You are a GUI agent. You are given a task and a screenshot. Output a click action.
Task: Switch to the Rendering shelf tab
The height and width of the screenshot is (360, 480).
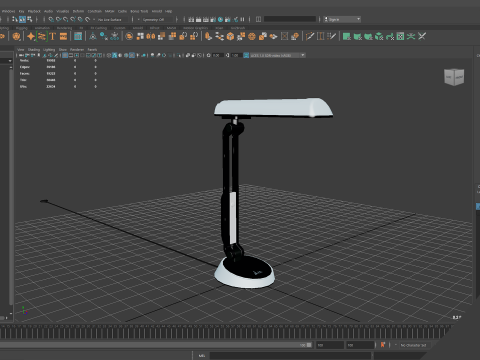[x=64, y=28]
